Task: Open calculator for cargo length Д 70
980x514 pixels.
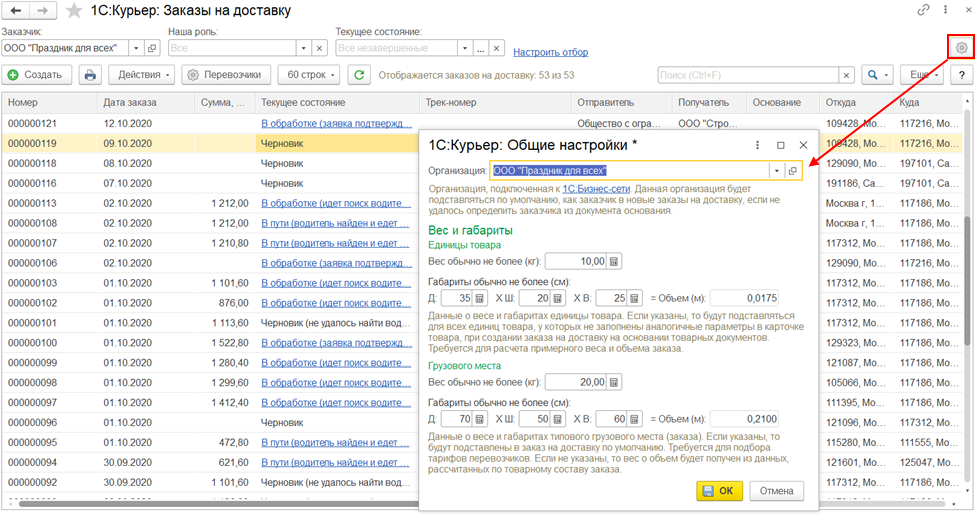Action: pos(479,419)
